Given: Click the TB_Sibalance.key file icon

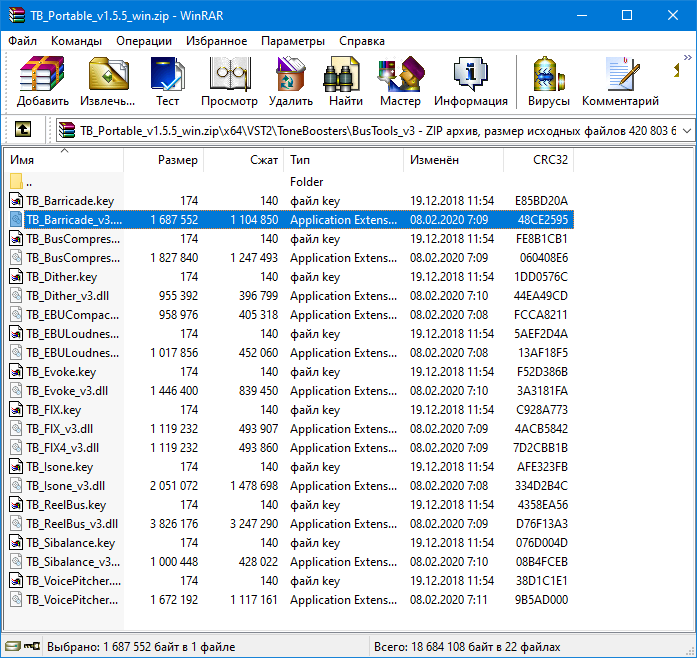Looking at the screenshot, I should coord(16,543).
